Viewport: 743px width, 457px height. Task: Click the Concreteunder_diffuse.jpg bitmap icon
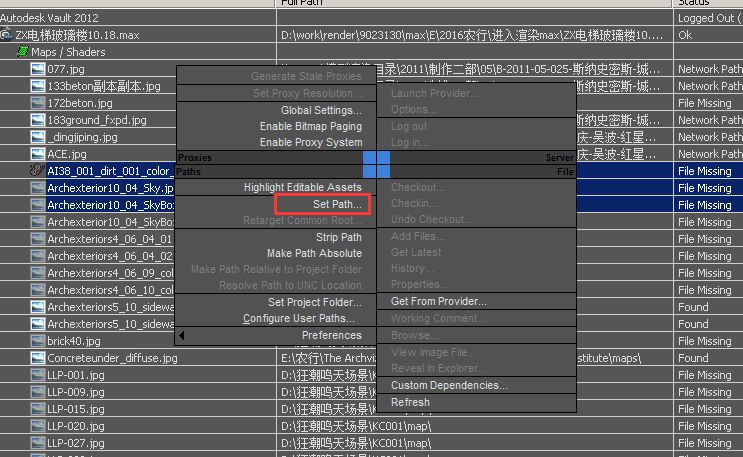click(x=38, y=358)
